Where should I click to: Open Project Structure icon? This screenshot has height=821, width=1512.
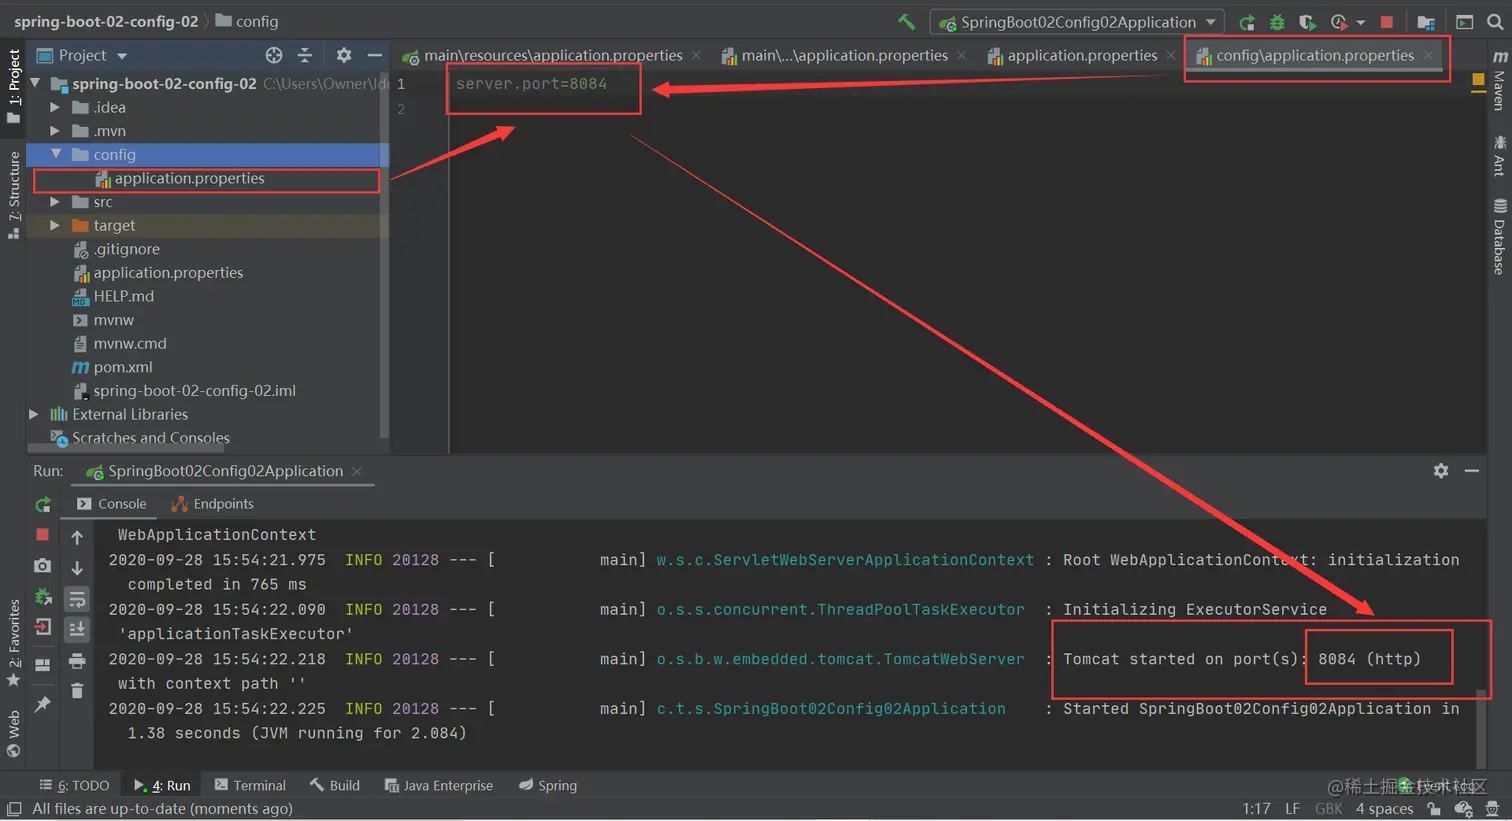(x=1426, y=22)
